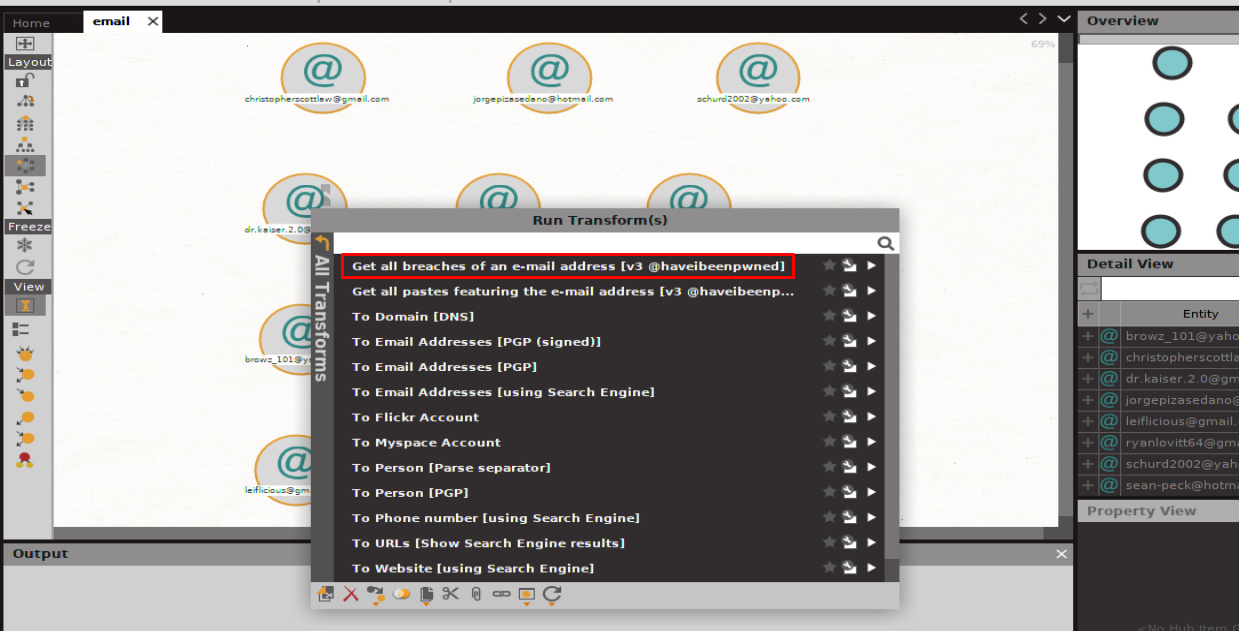Click play arrow for Get all breaches
The width and height of the screenshot is (1239, 631).
pos(872,266)
